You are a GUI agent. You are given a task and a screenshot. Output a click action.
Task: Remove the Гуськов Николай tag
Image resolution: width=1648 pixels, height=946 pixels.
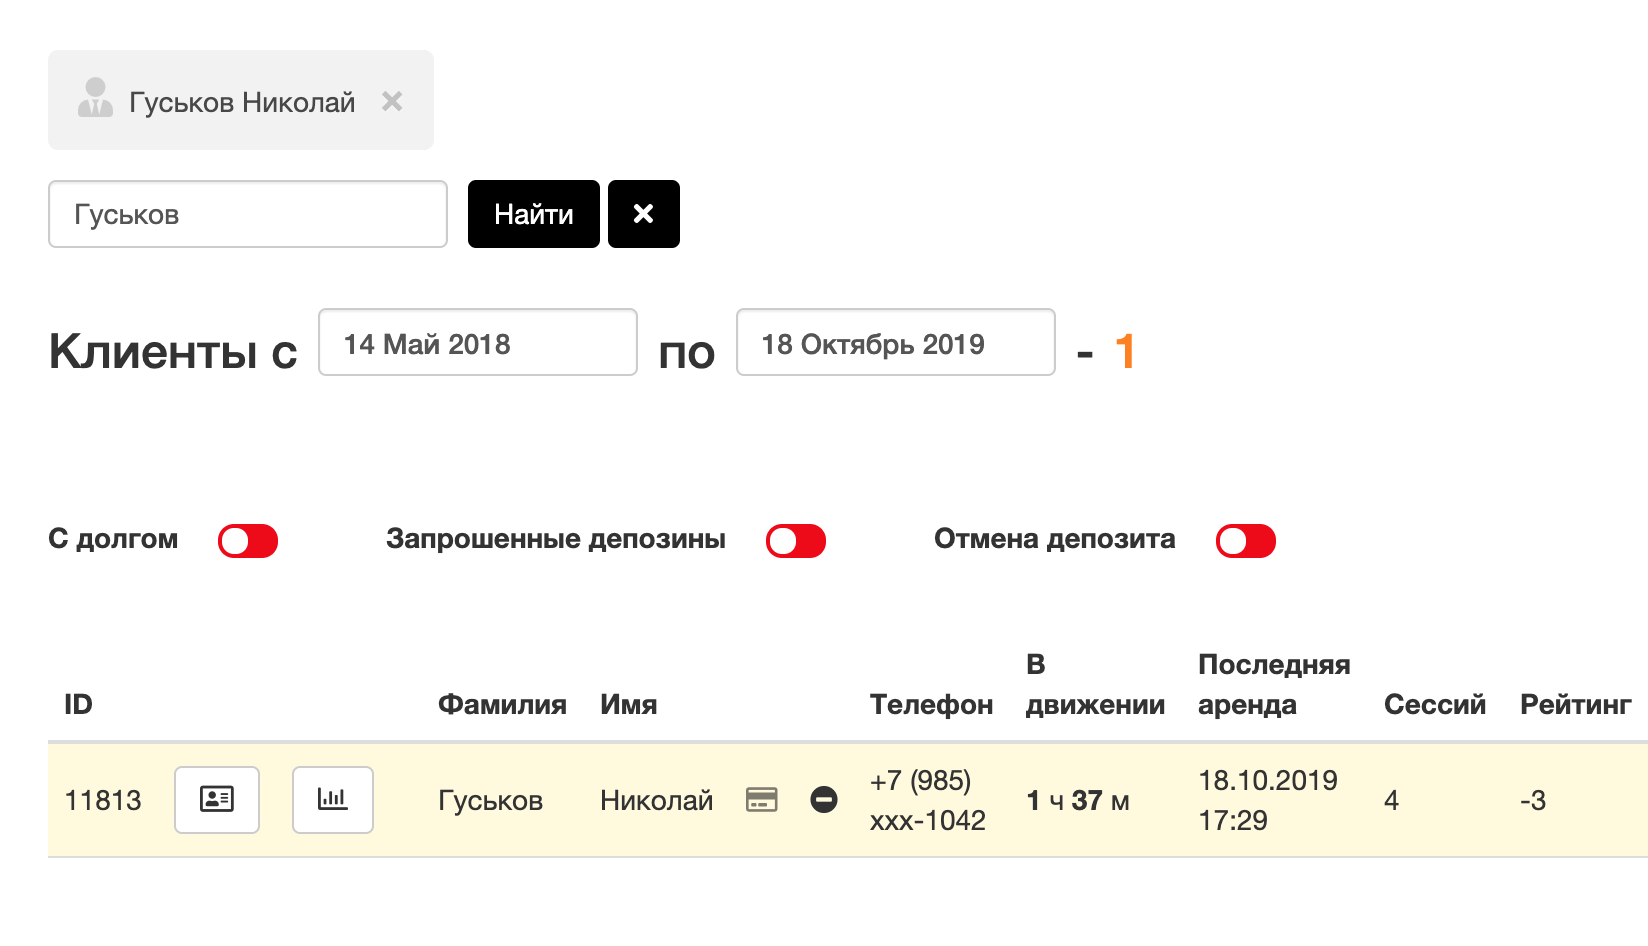click(x=392, y=101)
